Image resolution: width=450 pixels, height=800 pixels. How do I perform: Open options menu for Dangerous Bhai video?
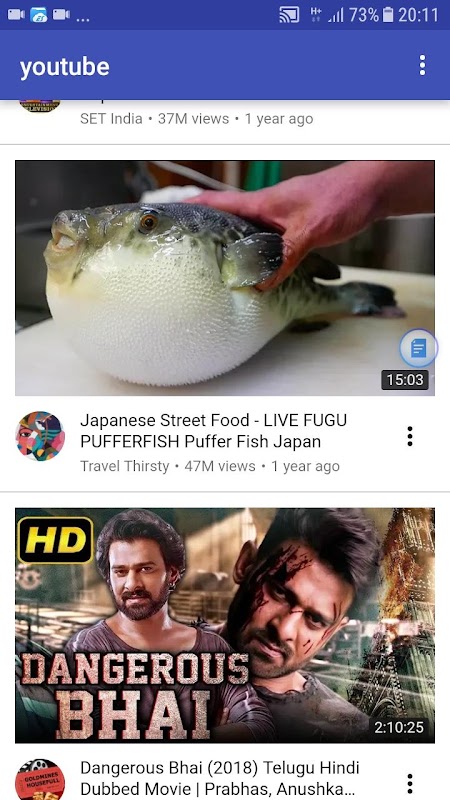point(410,783)
